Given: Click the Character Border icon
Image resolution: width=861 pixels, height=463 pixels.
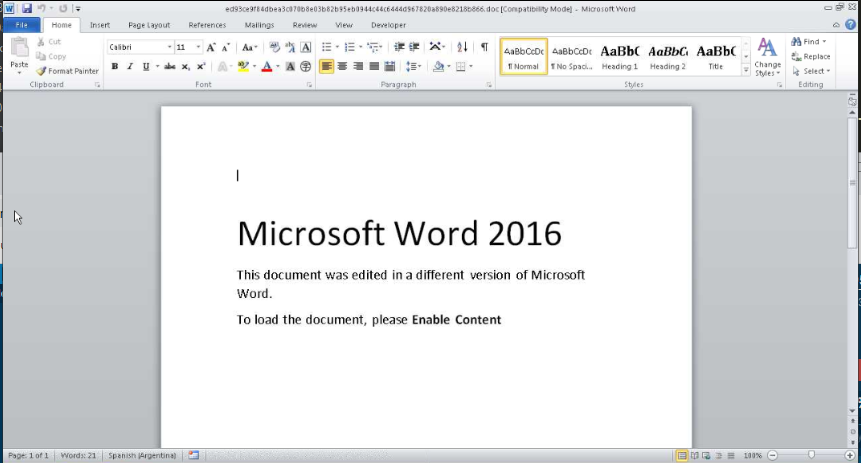Looking at the screenshot, I should (306, 47).
